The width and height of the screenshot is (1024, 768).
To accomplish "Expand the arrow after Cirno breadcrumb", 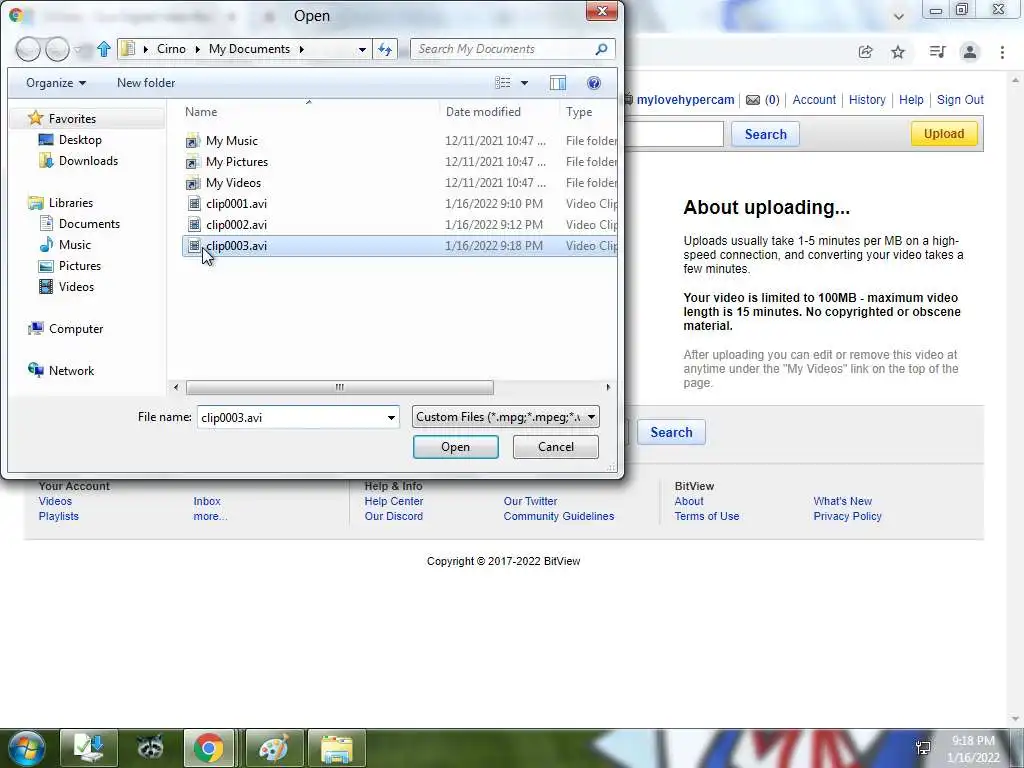I will [197, 49].
